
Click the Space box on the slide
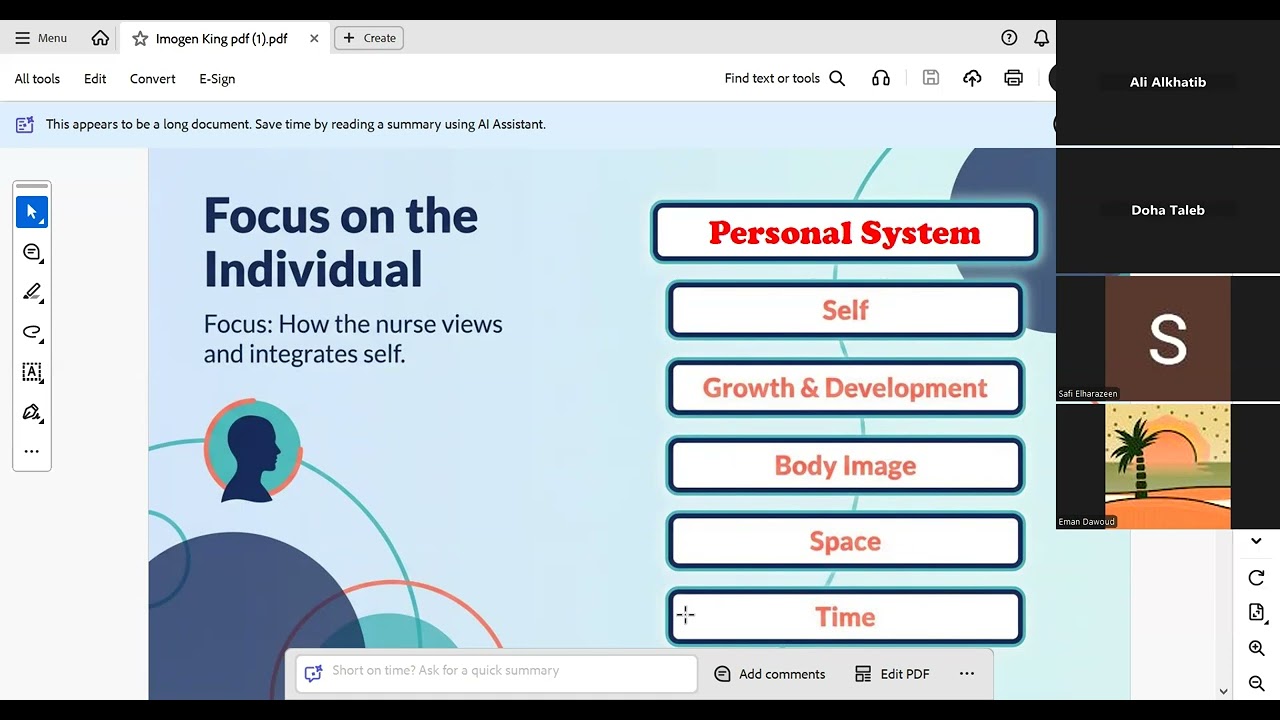845,541
